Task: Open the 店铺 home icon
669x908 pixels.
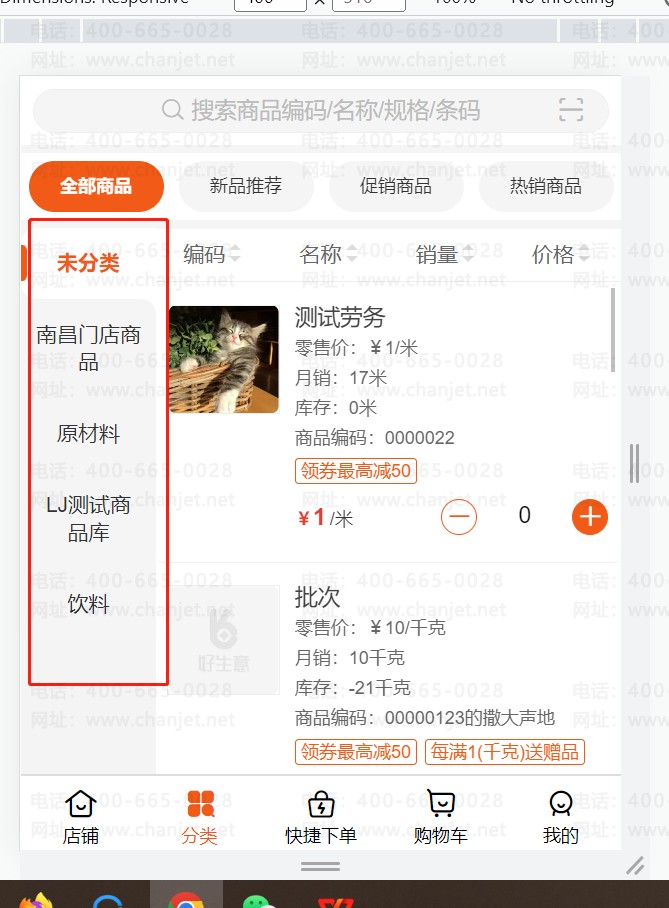Action: tap(81, 804)
